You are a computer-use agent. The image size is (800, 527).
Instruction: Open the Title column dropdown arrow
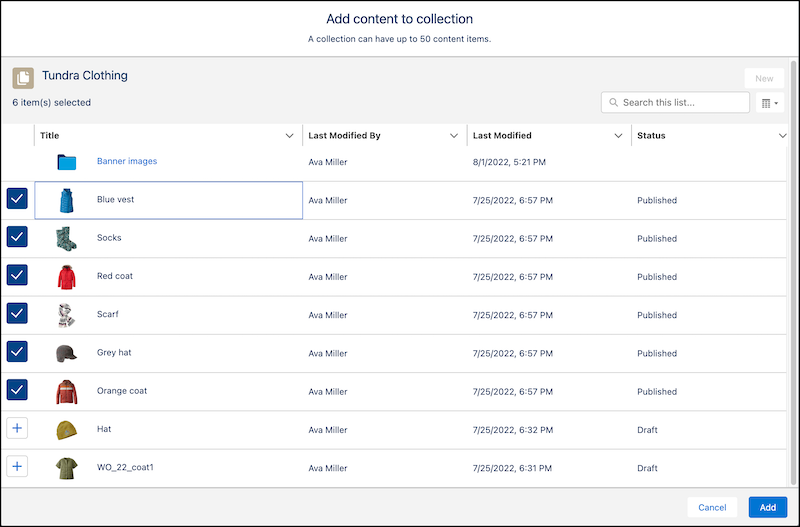point(289,136)
